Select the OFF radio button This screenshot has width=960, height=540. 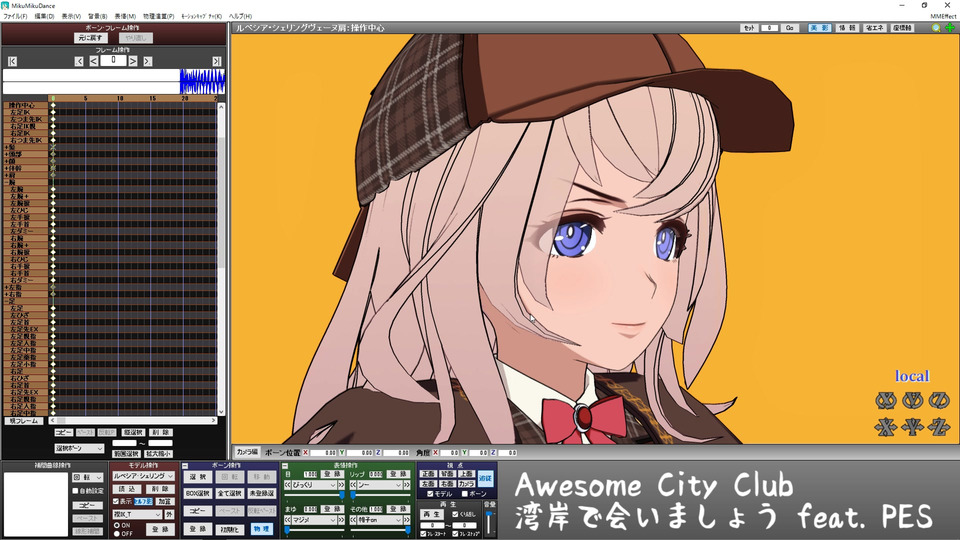tap(116, 533)
